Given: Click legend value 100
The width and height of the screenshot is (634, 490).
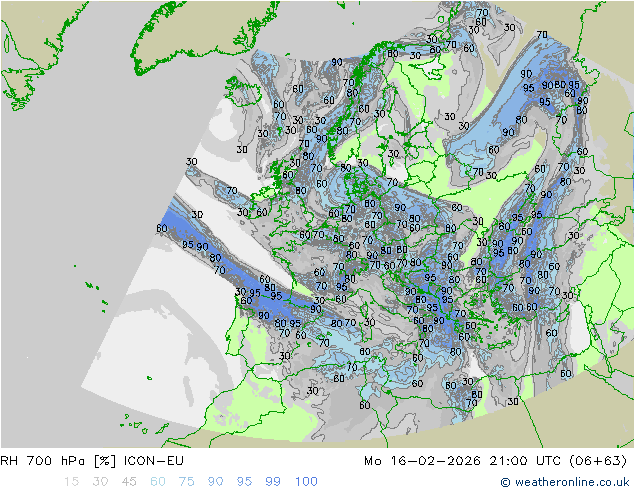Looking at the screenshot, I should [x=306, y=482].
